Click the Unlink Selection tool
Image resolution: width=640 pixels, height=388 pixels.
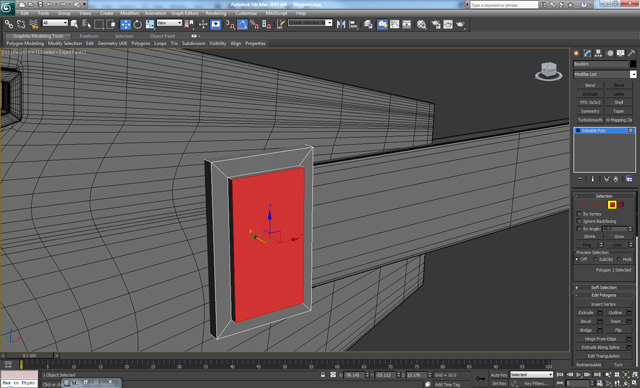point(21,24)
